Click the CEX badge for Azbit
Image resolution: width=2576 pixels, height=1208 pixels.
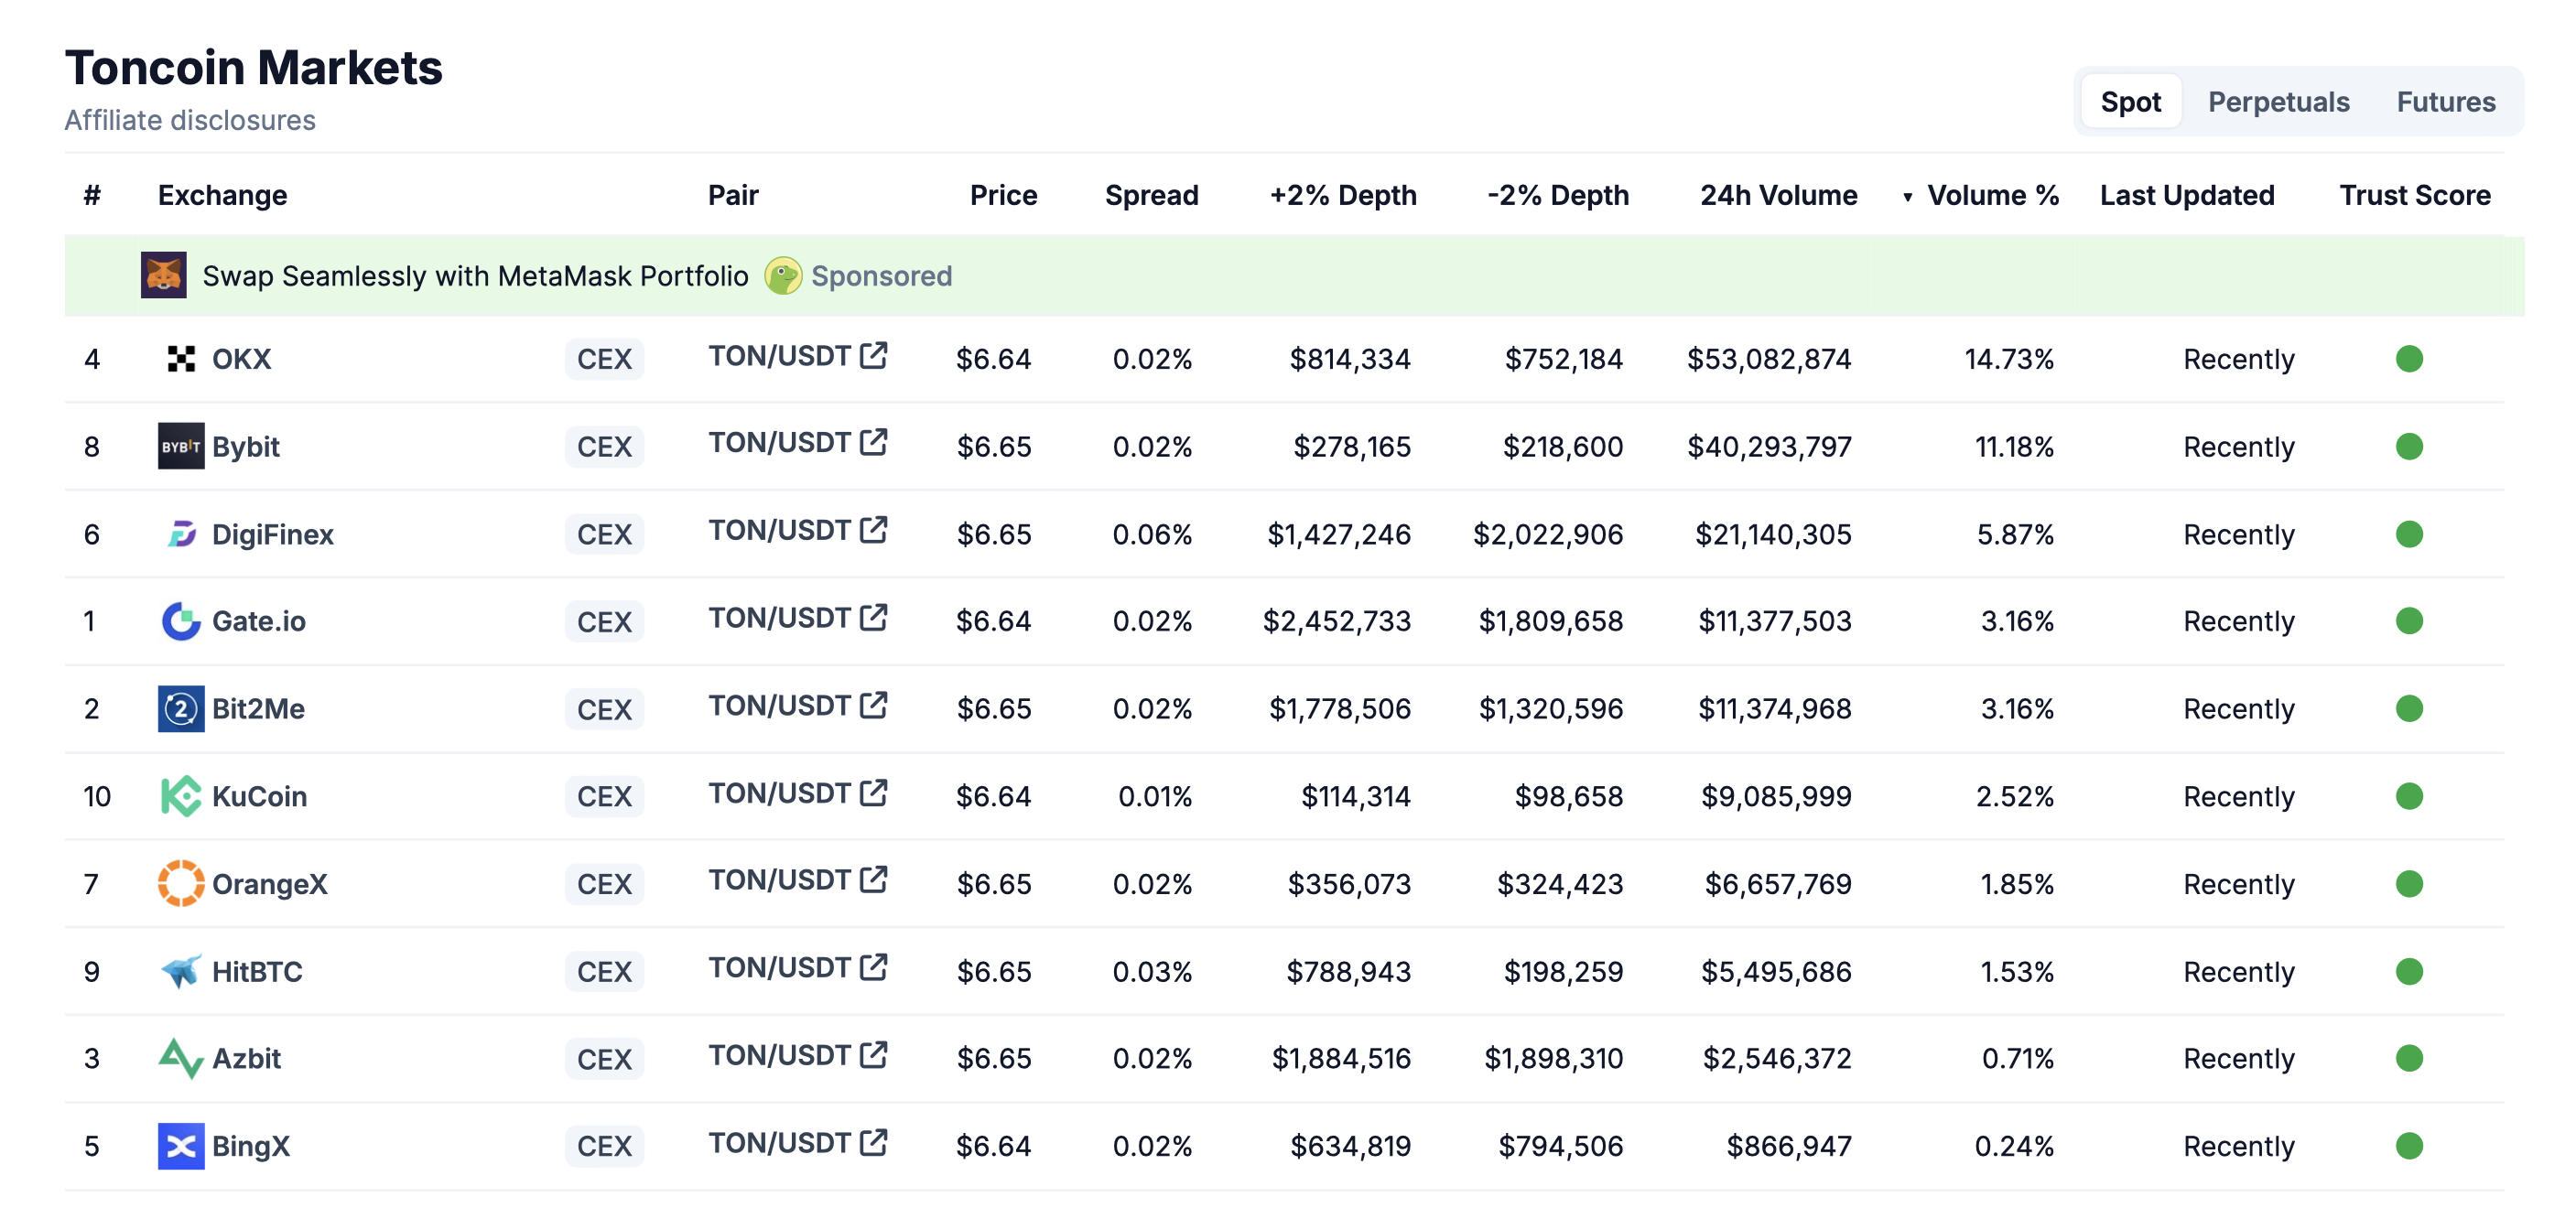(x=604, y=1059)
